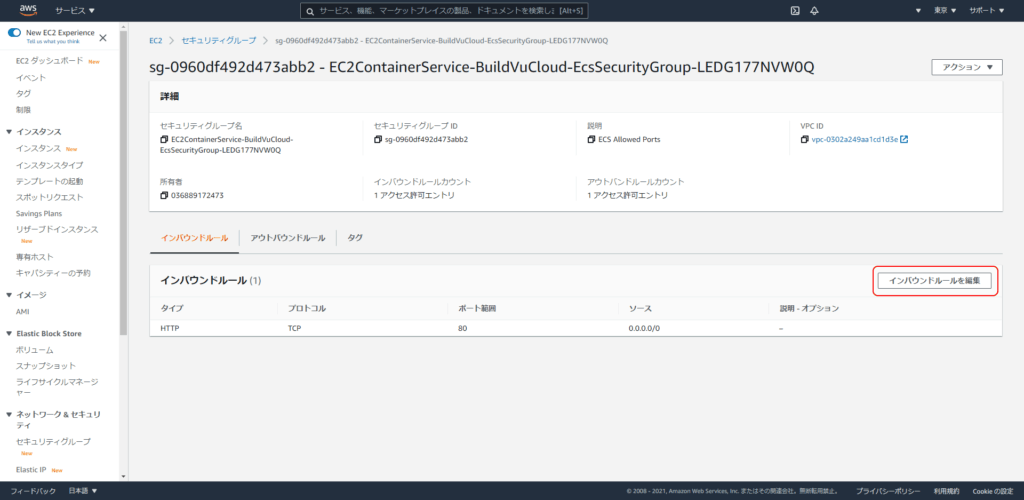
Task: Collapse the Elastic Block Store section
Action: pos(8,334)
